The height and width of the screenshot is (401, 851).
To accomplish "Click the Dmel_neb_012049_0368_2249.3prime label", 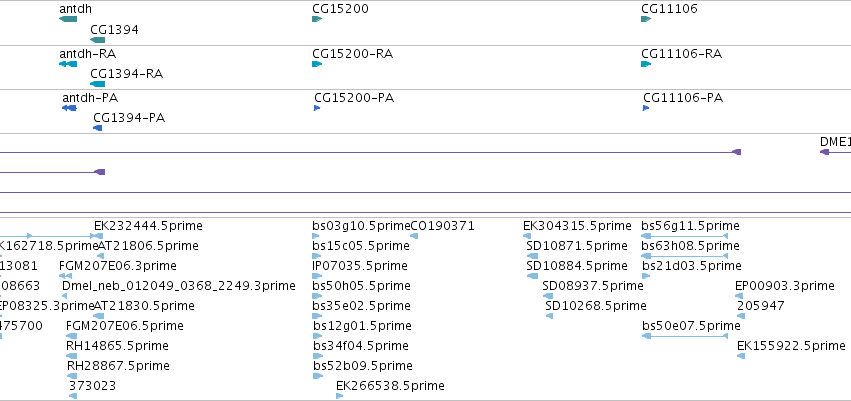I will pyautogui.click(x=179, y=285).
